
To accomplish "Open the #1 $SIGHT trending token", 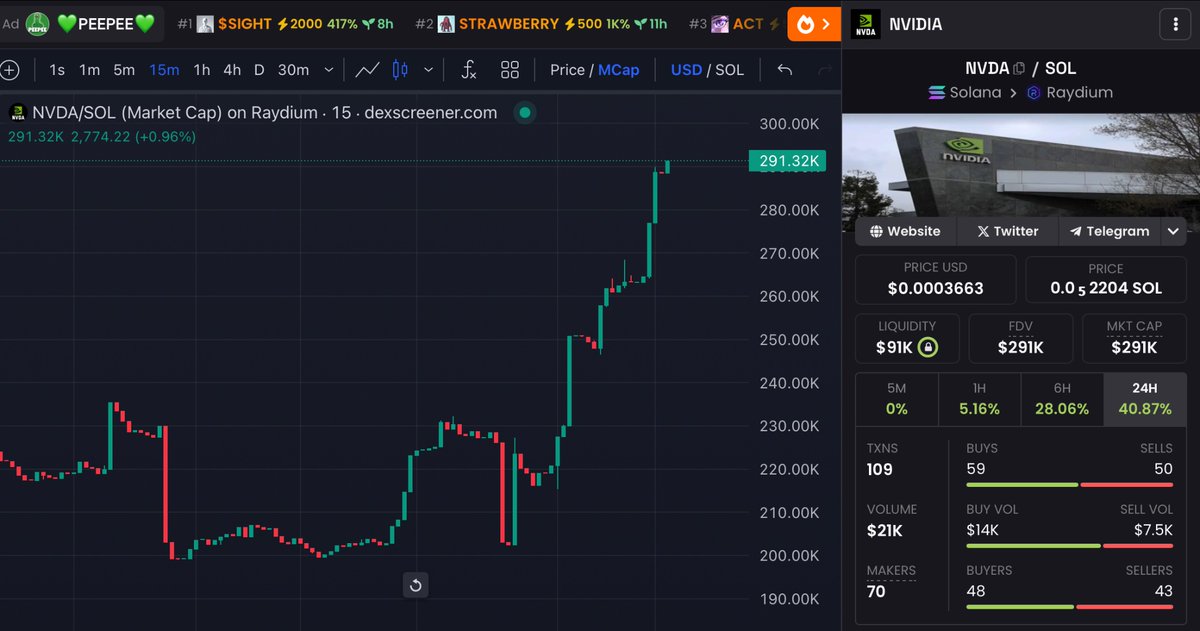I will click(x=285, y=23).
